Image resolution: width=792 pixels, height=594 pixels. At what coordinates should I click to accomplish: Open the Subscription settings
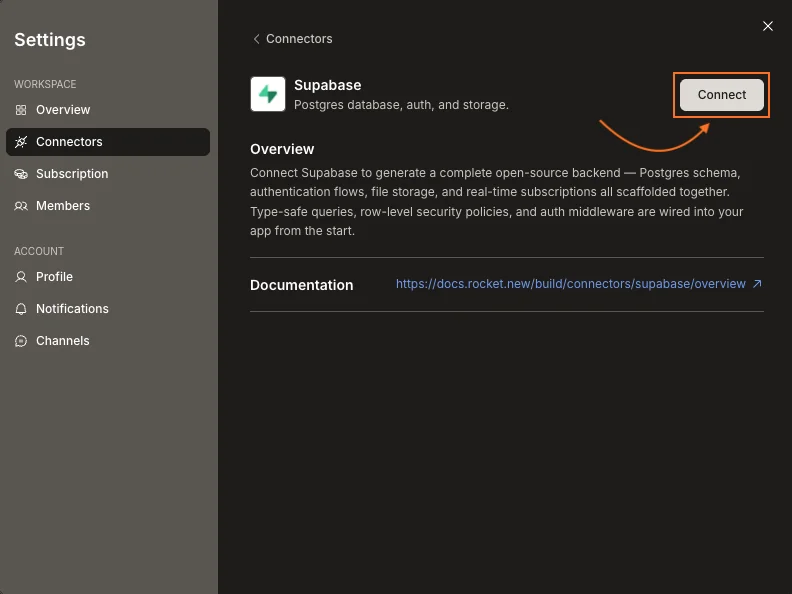coord(108,174)
